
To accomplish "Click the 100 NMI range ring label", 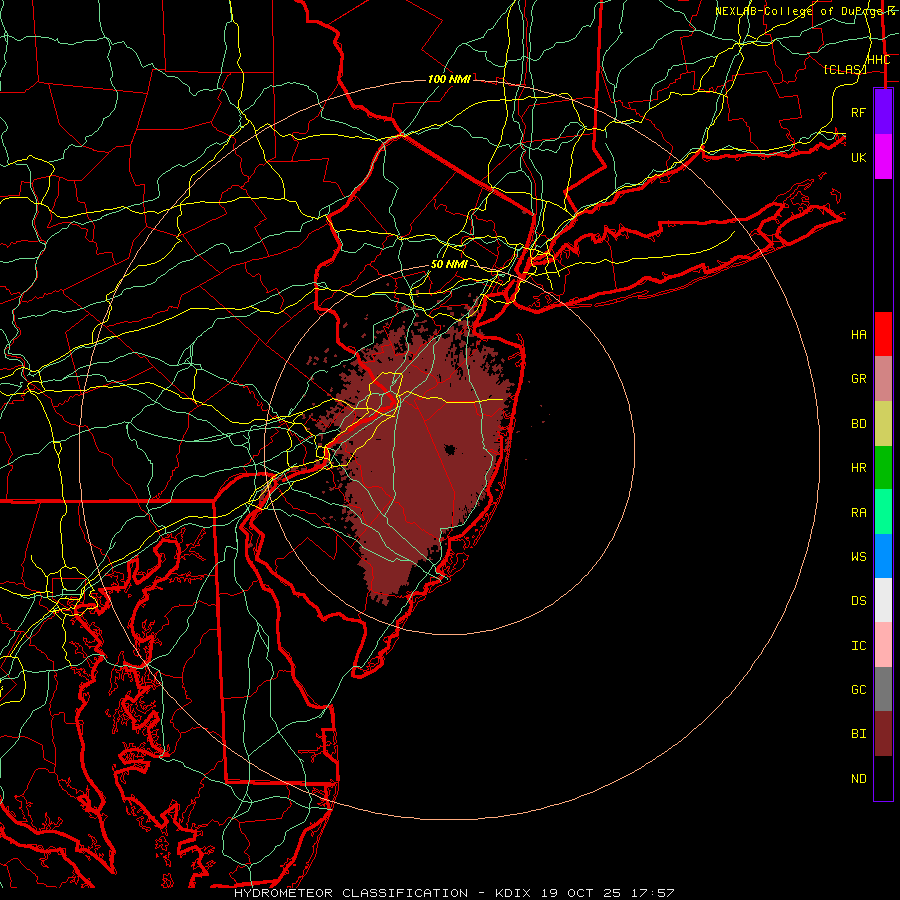I will pos(449,79).
